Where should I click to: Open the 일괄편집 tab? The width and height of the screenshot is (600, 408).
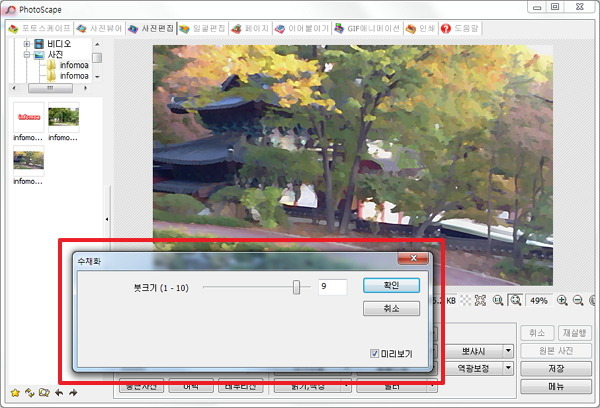pos(202,28)
